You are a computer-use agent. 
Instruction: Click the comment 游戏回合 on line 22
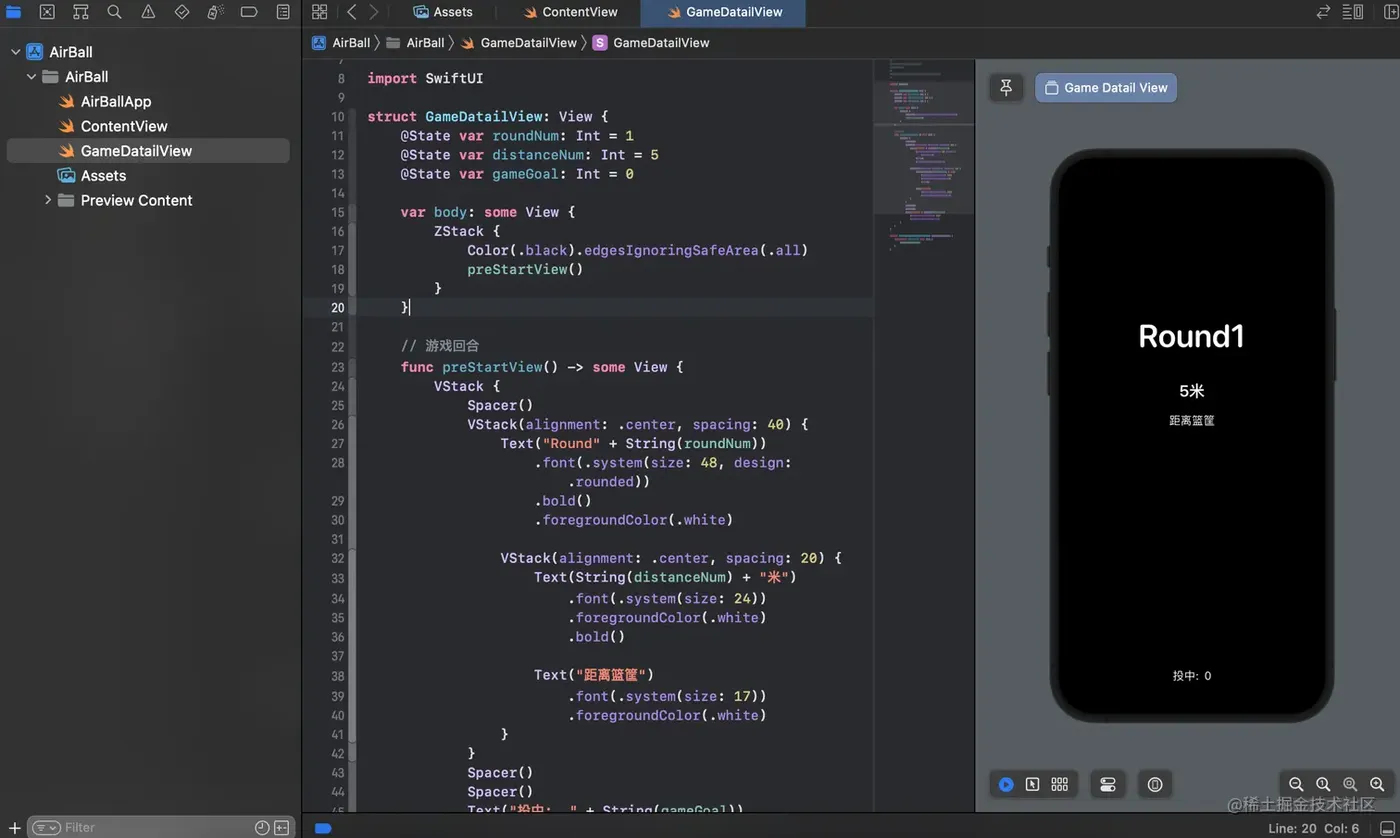click(x=440, y=346)
